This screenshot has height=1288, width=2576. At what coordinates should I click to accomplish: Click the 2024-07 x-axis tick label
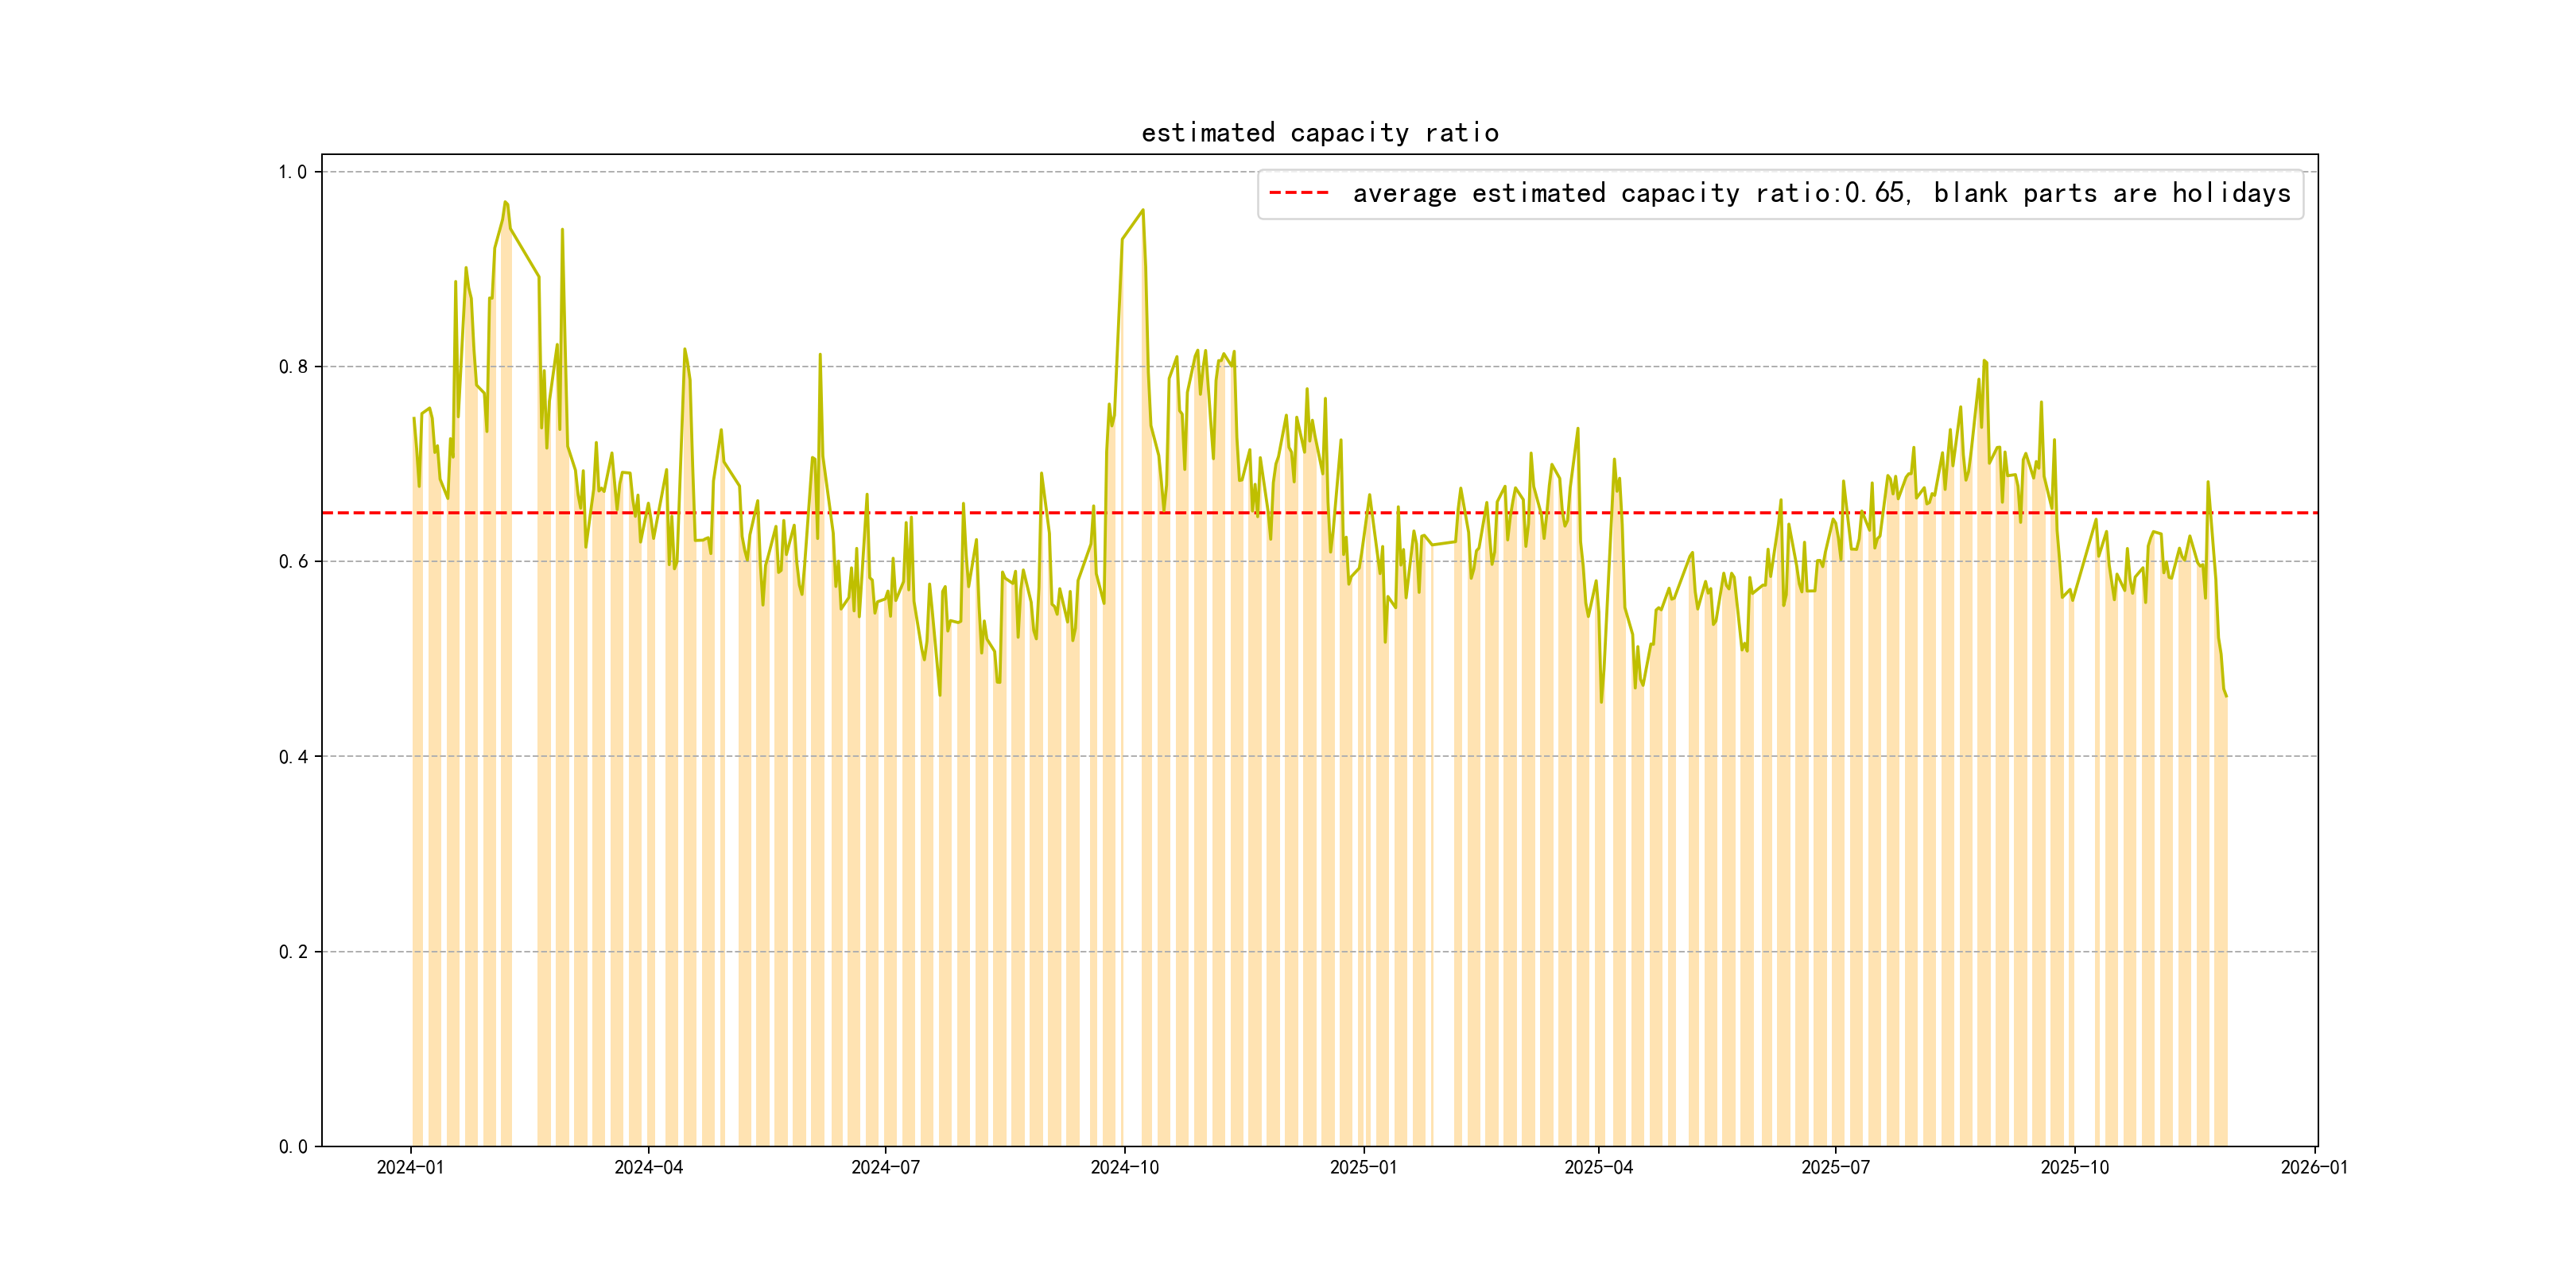[885, 1167]
